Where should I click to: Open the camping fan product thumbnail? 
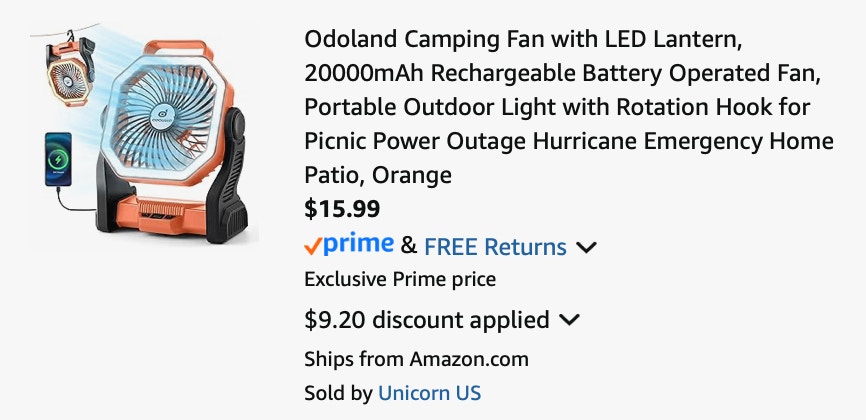click(x=144, y=134)
